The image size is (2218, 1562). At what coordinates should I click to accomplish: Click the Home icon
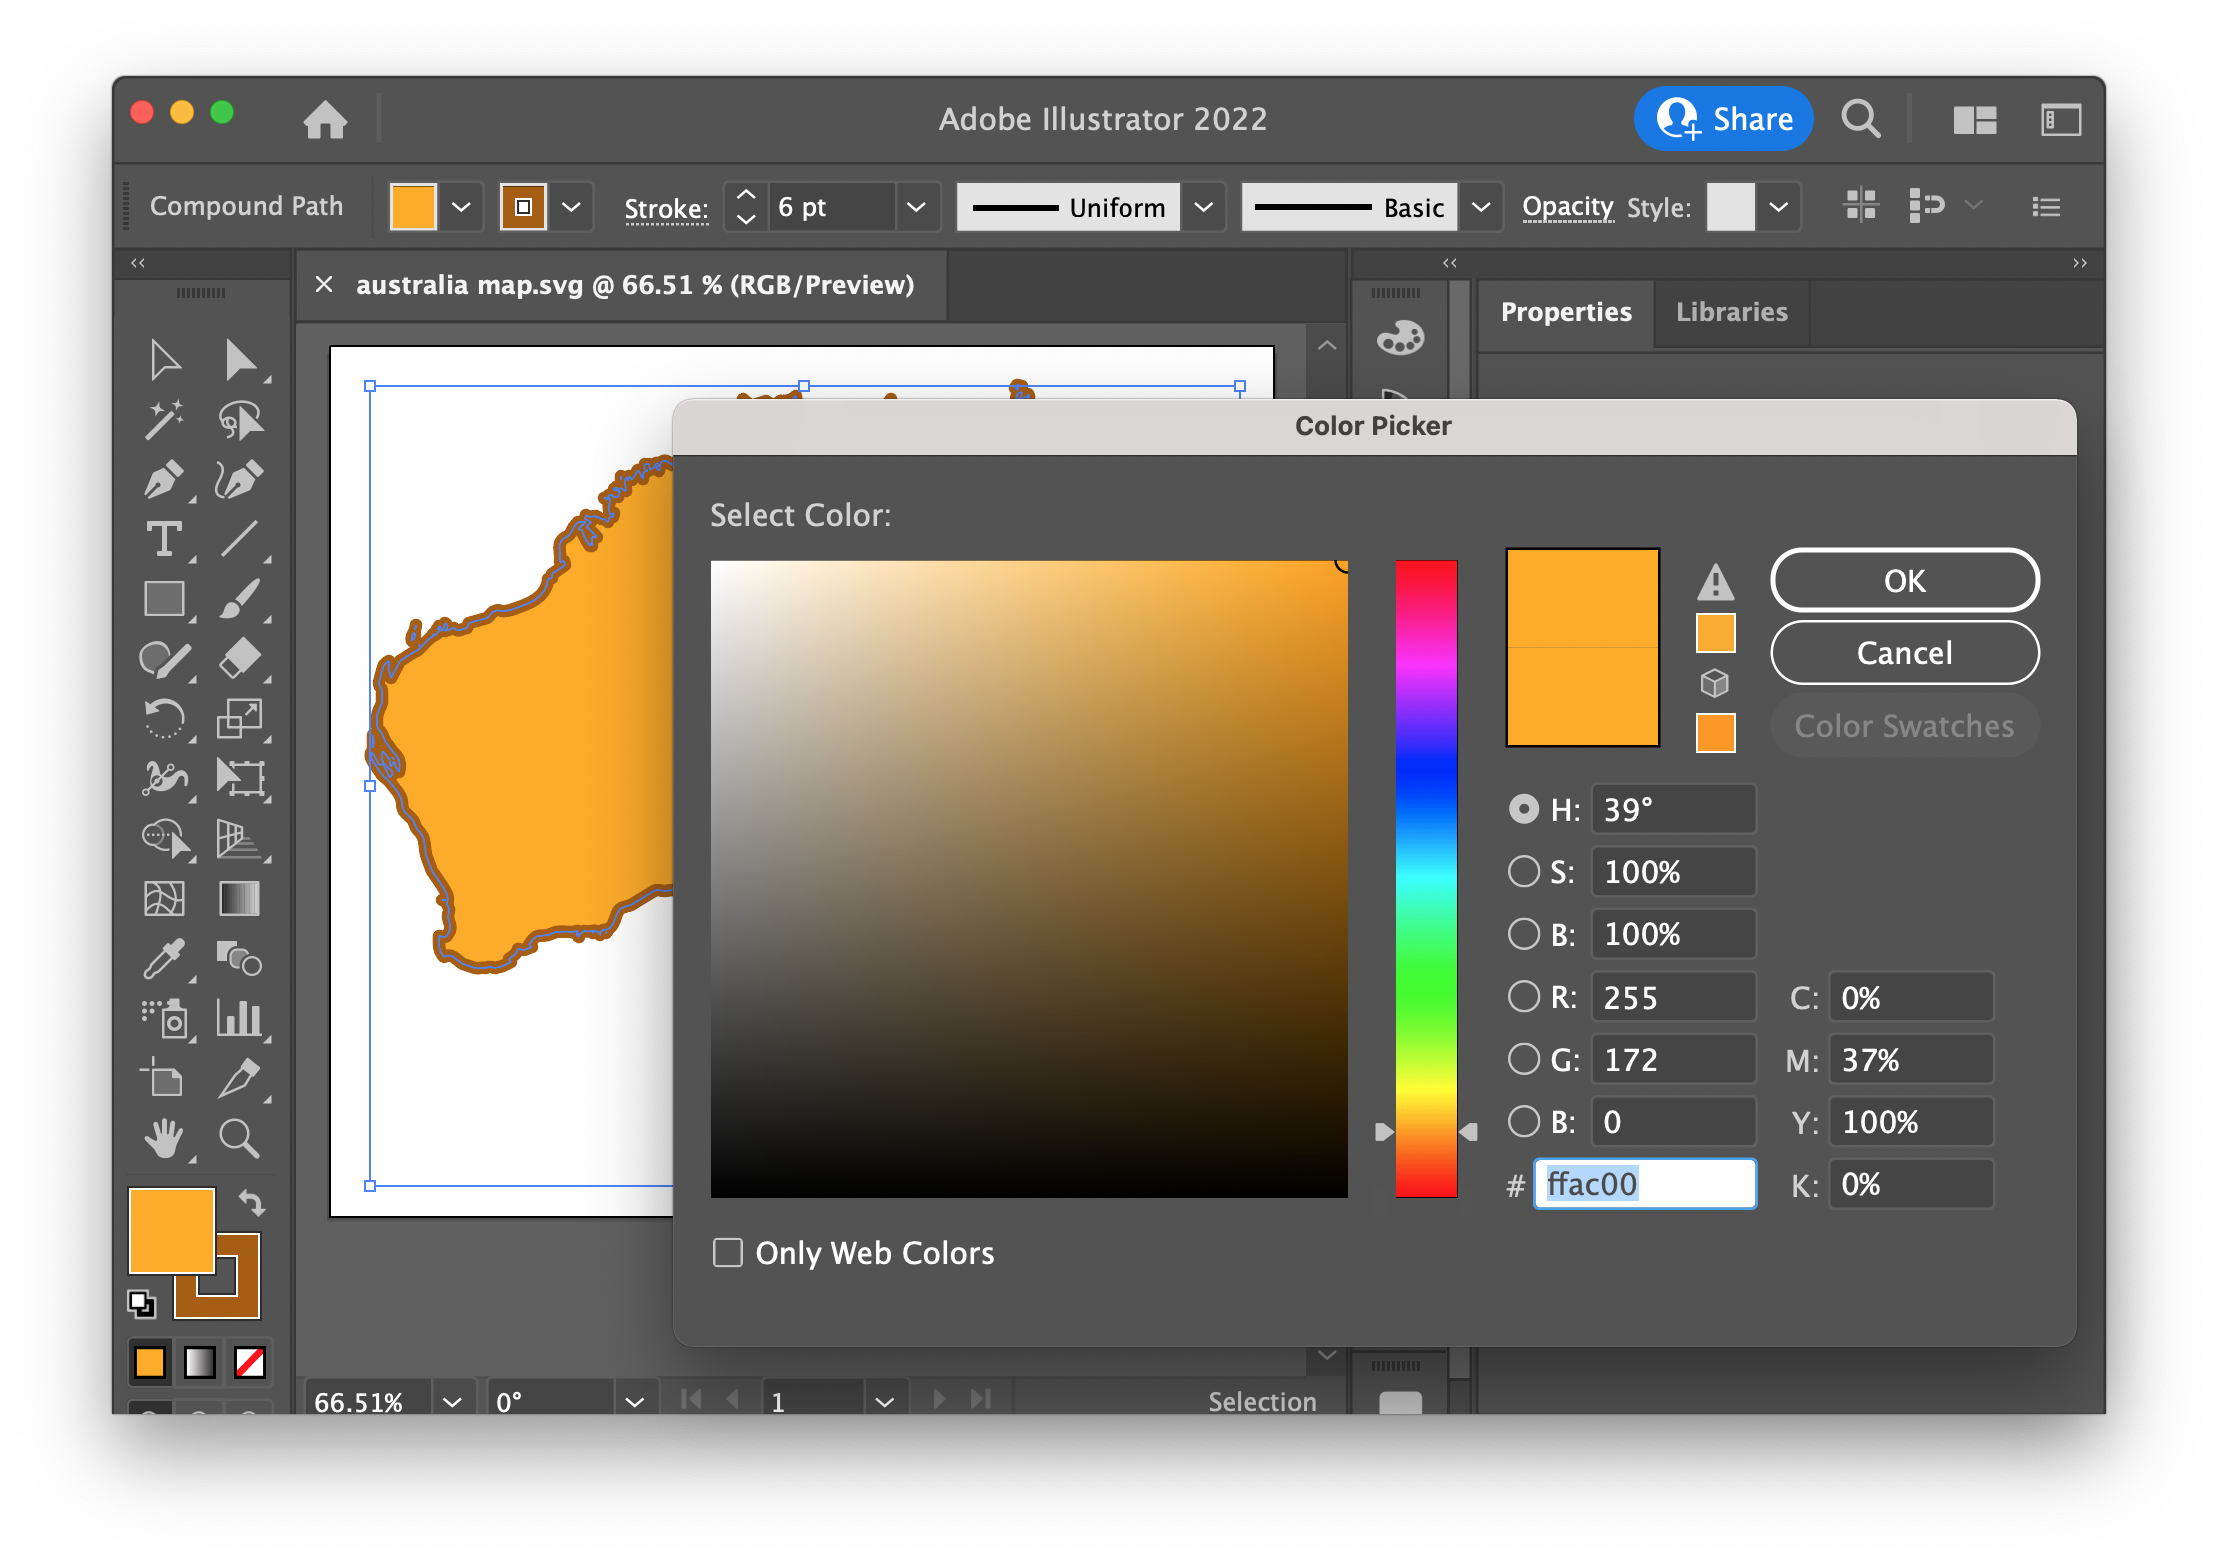click(x=325, y=120)
